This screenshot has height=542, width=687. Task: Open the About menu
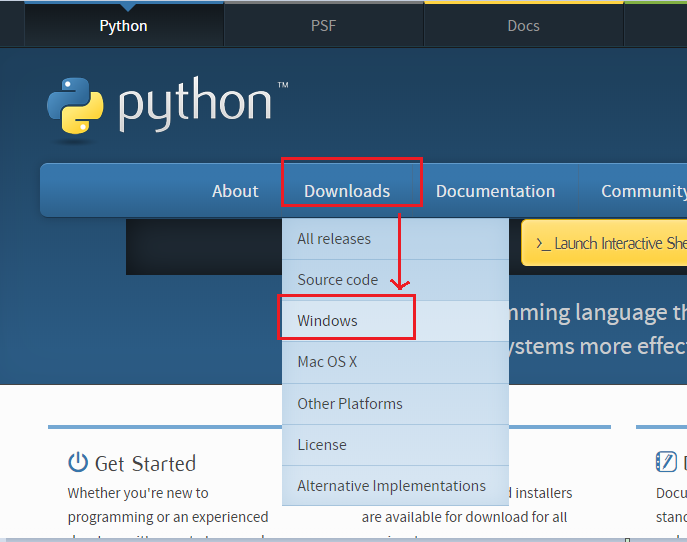tap(235, 191)
